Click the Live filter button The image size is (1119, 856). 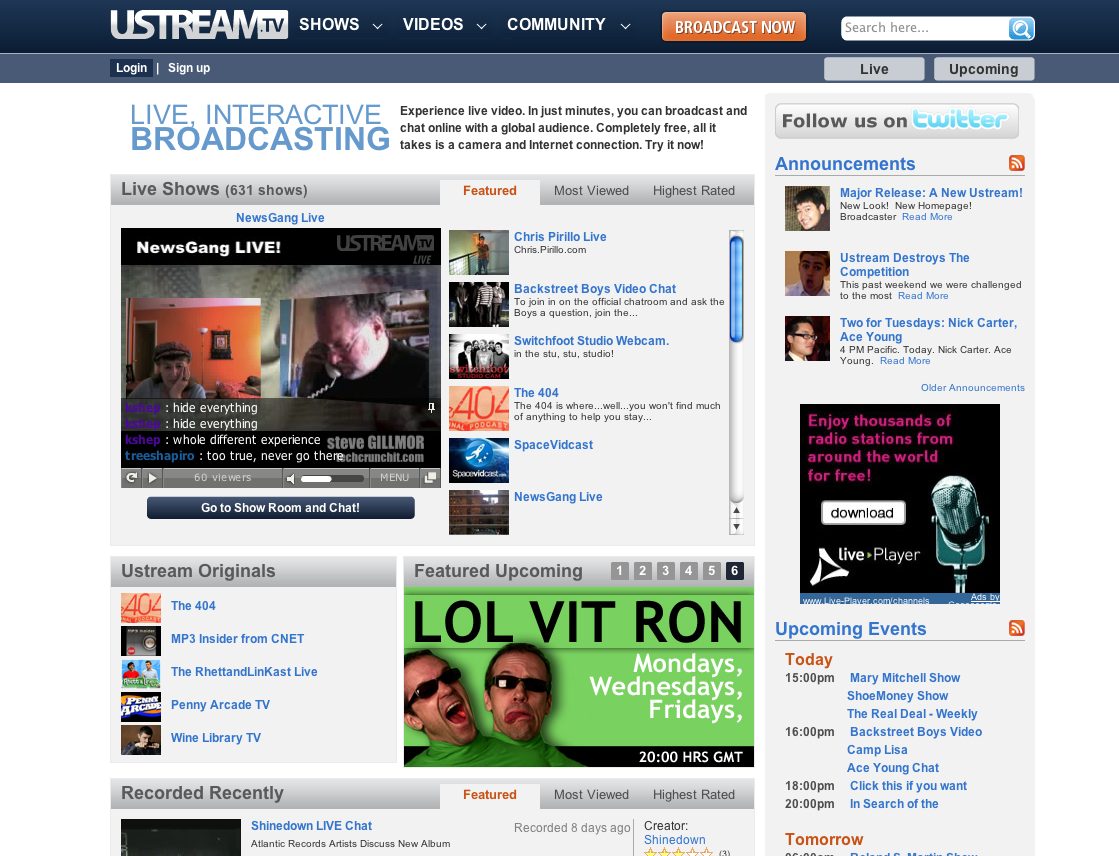pos(874,69)
